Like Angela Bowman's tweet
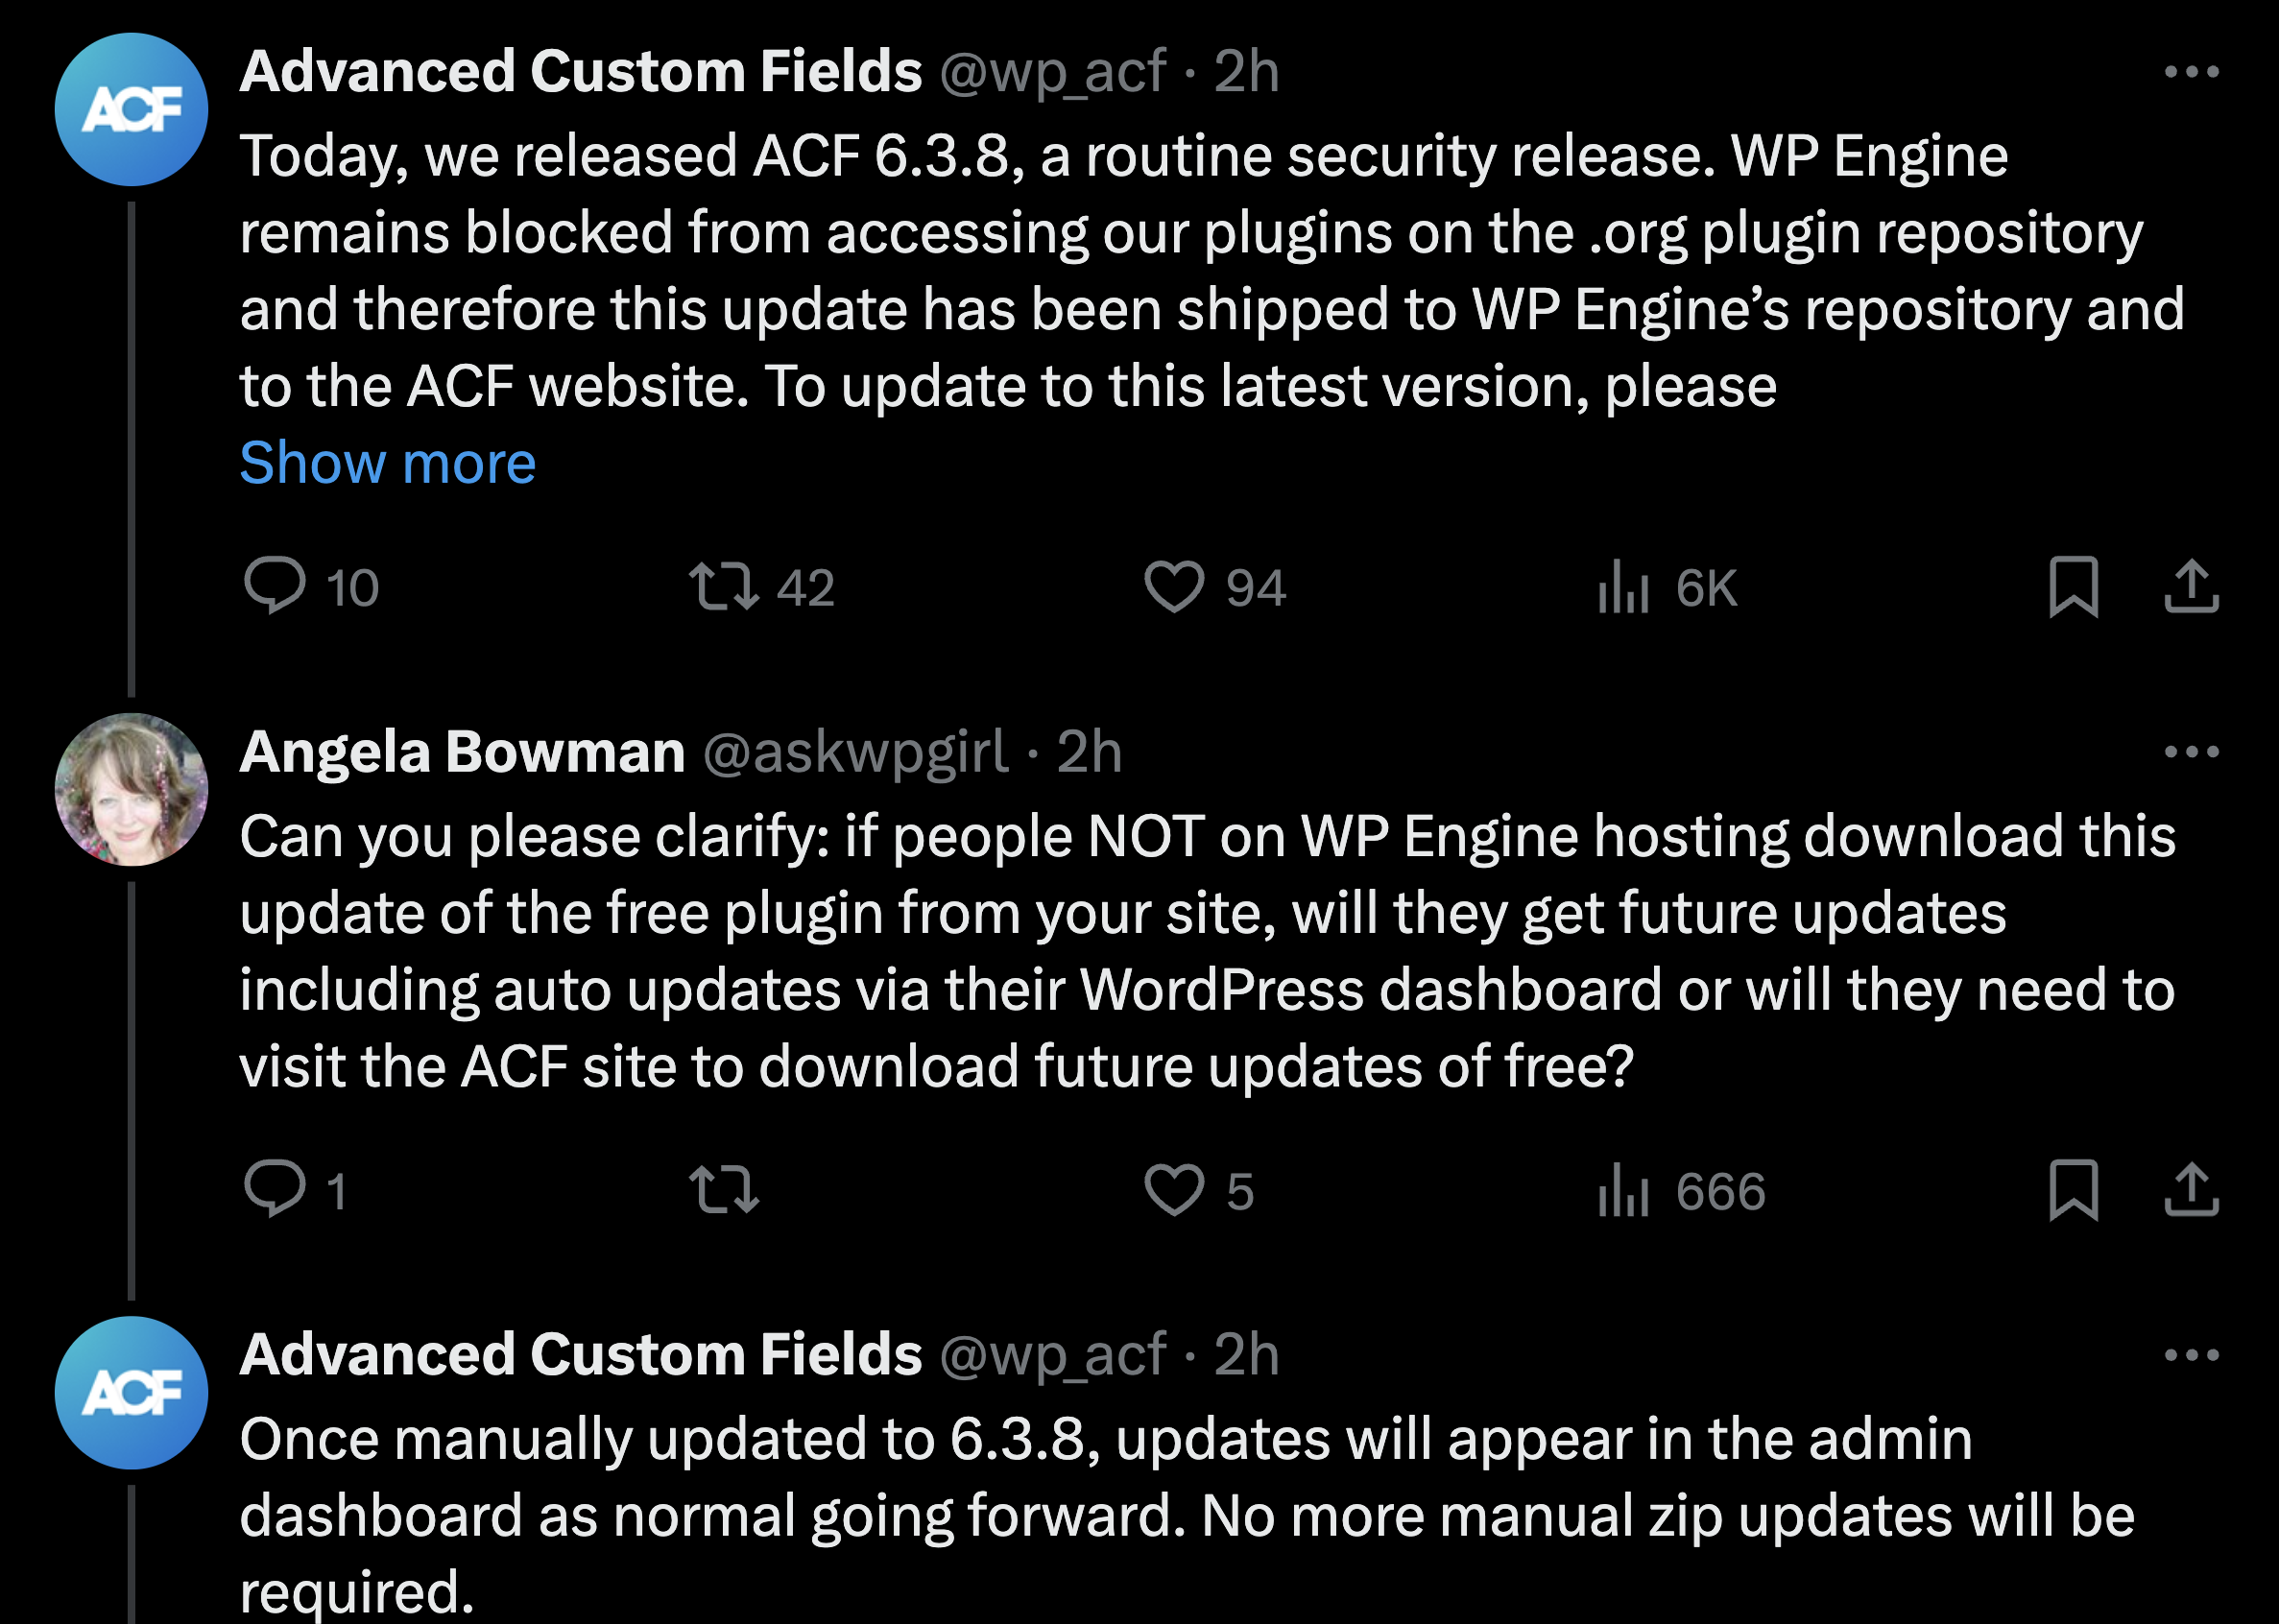The width and height of the screenshot is (2279, 1624). [1174, 1190]
